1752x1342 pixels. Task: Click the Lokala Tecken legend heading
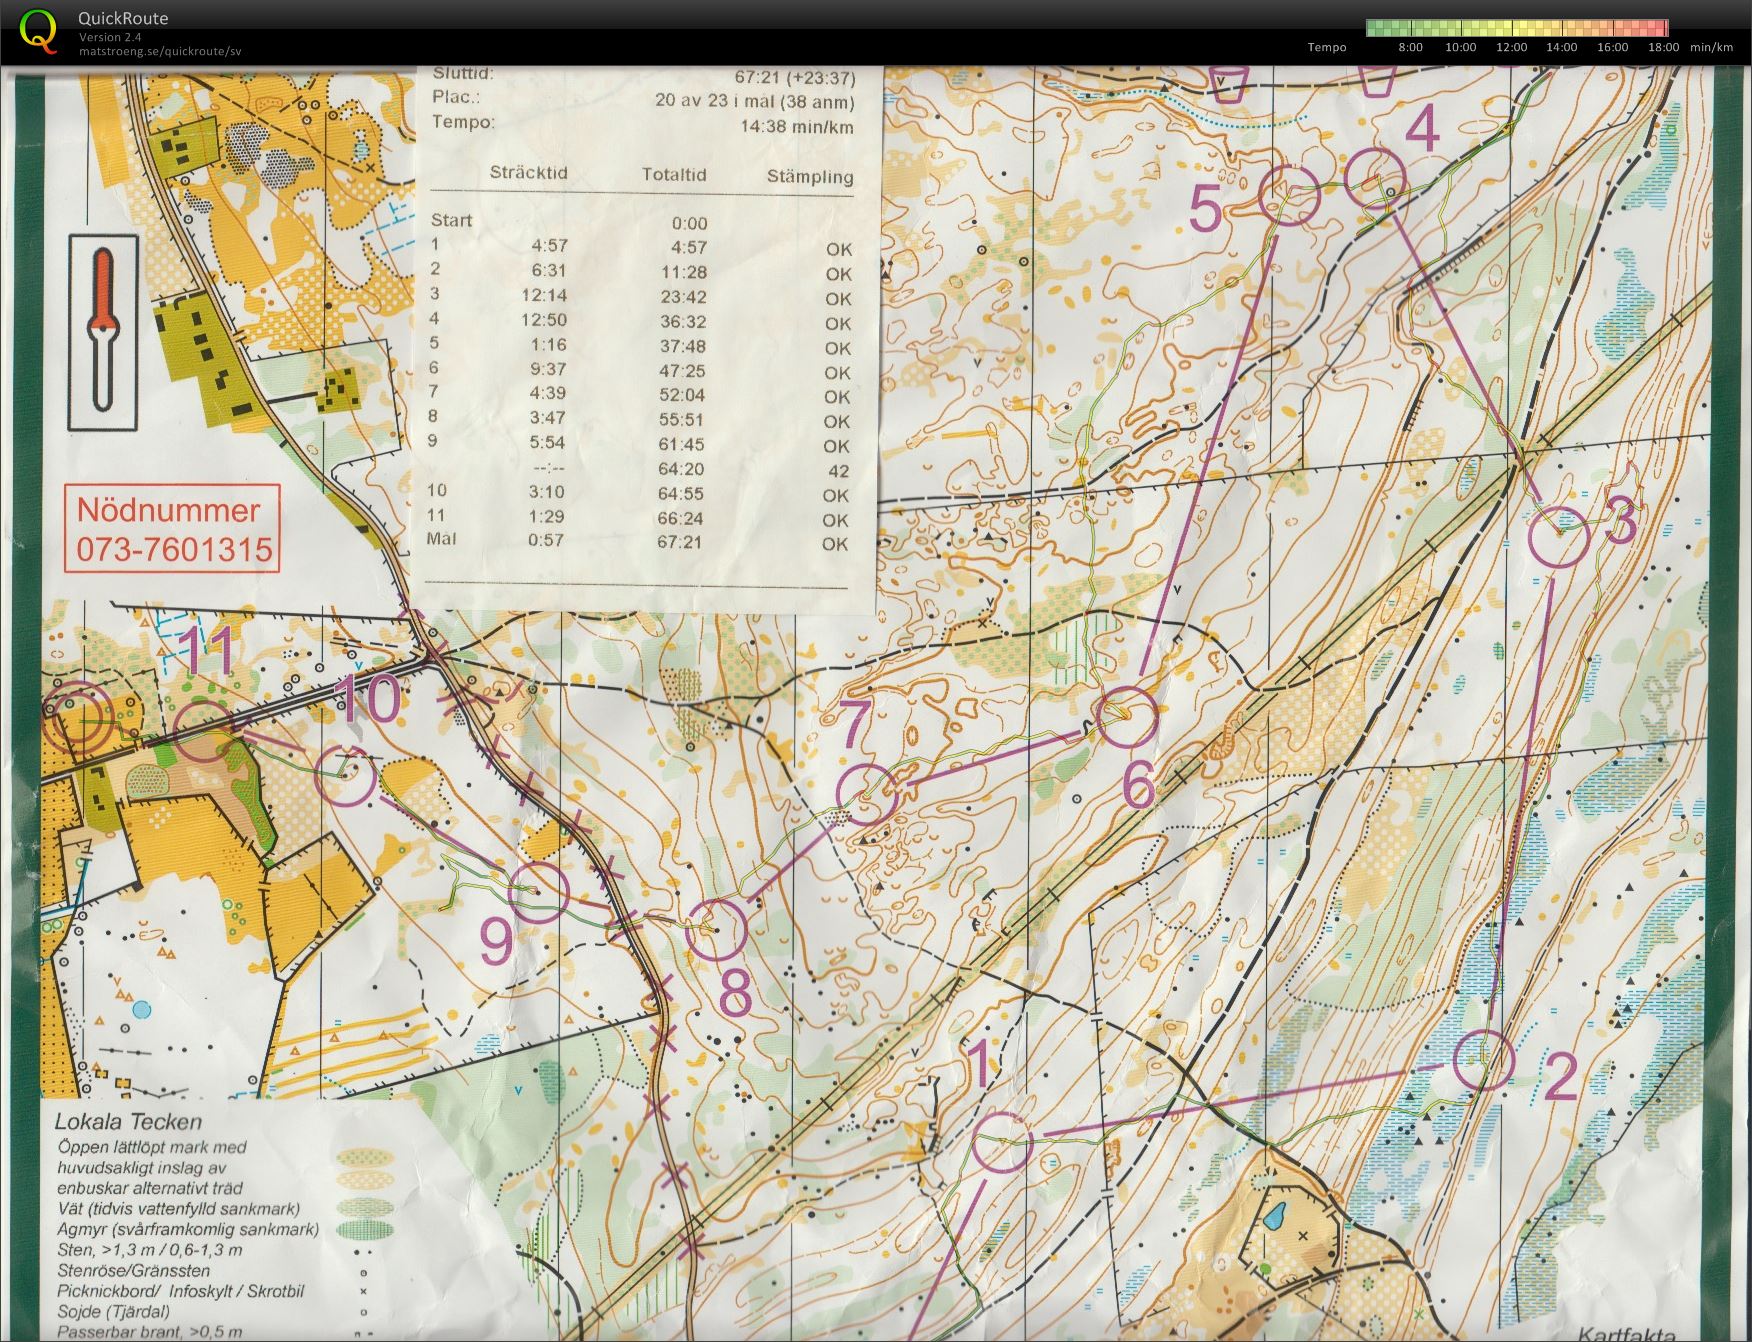128,1122
